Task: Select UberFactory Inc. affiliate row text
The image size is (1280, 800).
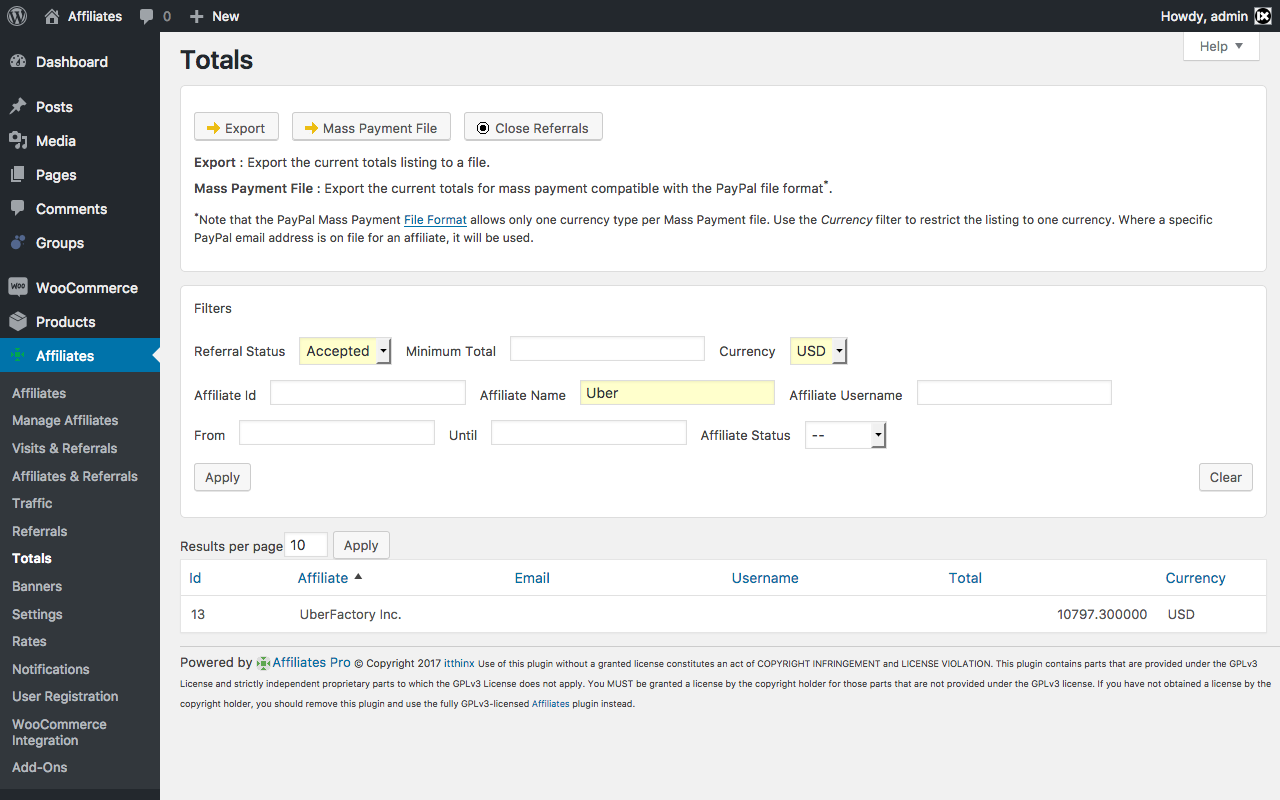Action: (x=351, y=614)
